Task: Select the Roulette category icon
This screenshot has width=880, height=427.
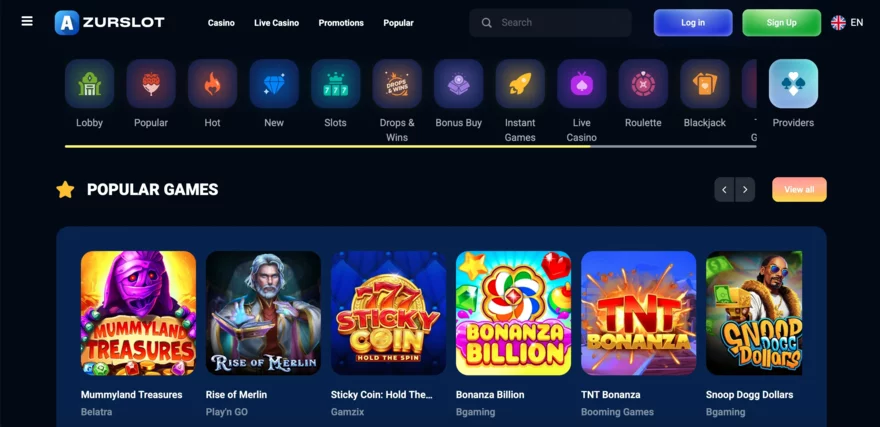Action: (643, 84)
